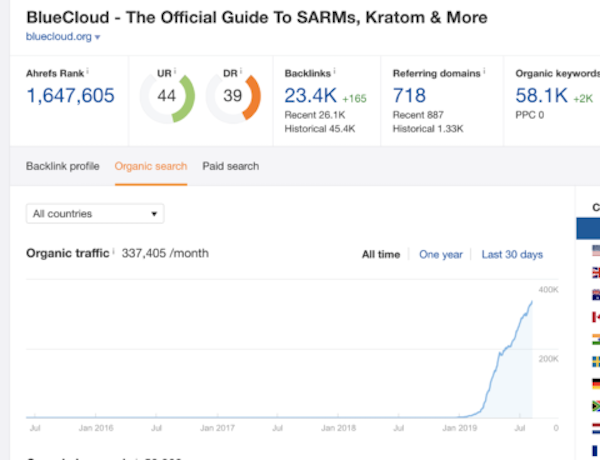Click the United Kingdom flag icon
This screenshot has width=600, height=460.
coord(596,272)
